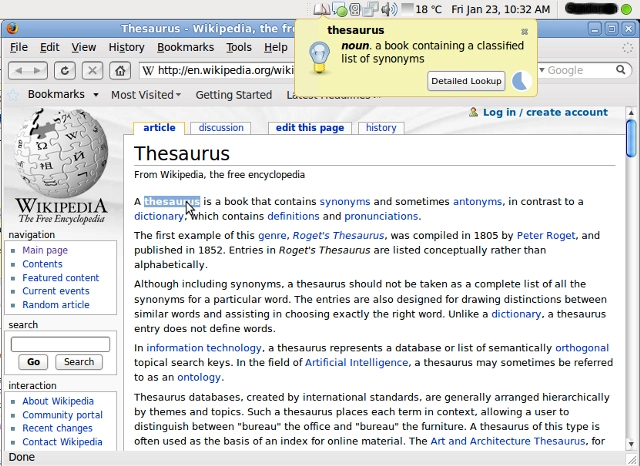Go to Wikipedia Main page
Viewport: 640px width, 466px height.
tap(45, 250)
